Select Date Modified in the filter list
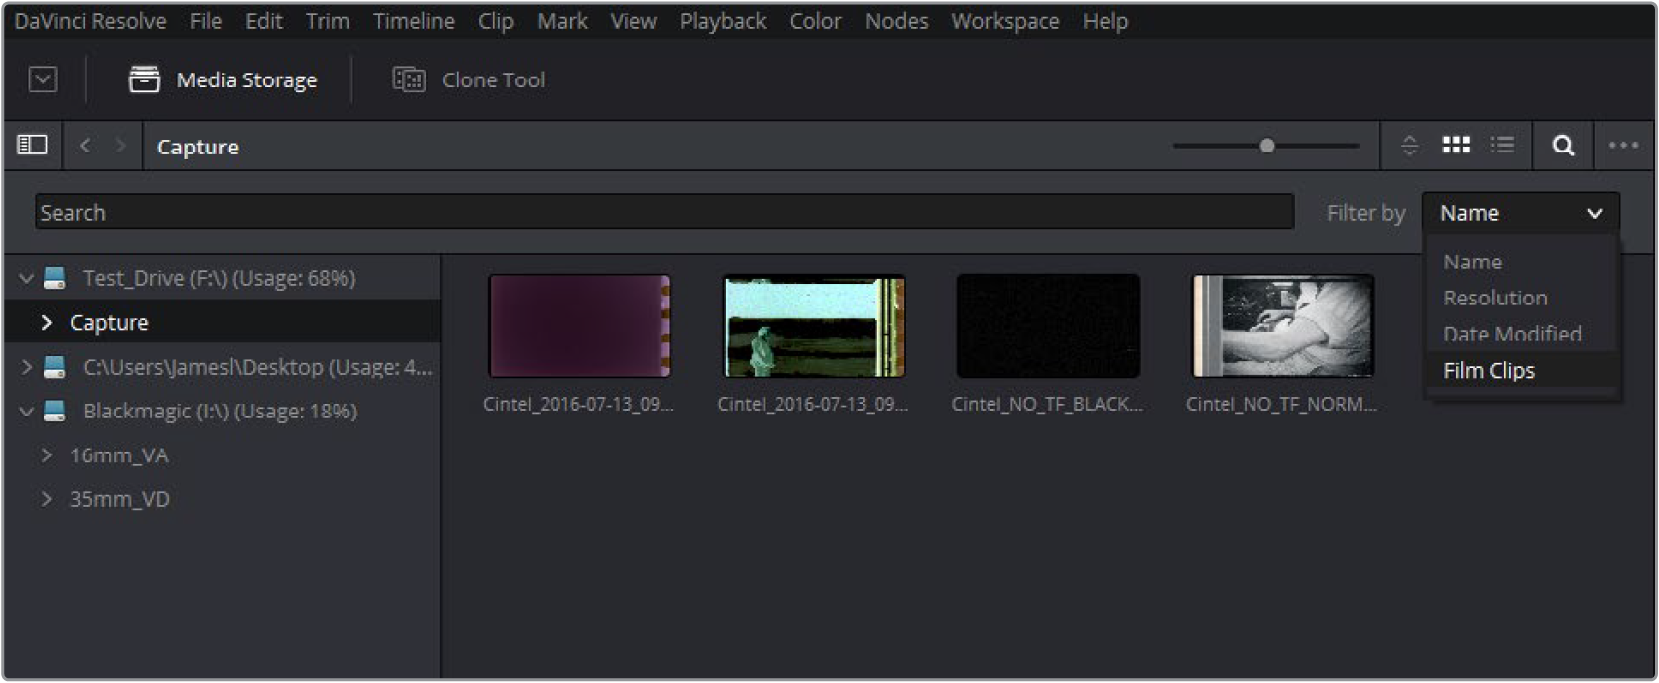 pos(1512,334)
